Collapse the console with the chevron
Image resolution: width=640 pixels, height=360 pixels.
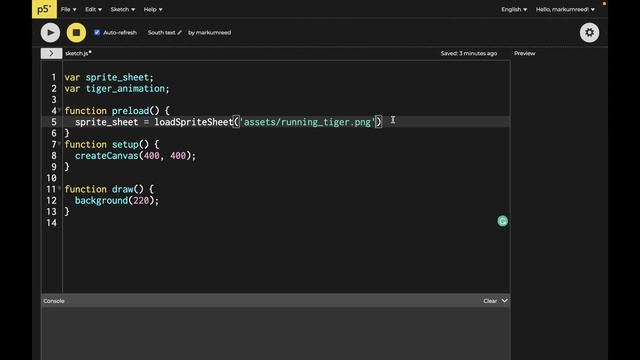coord(504,301)
